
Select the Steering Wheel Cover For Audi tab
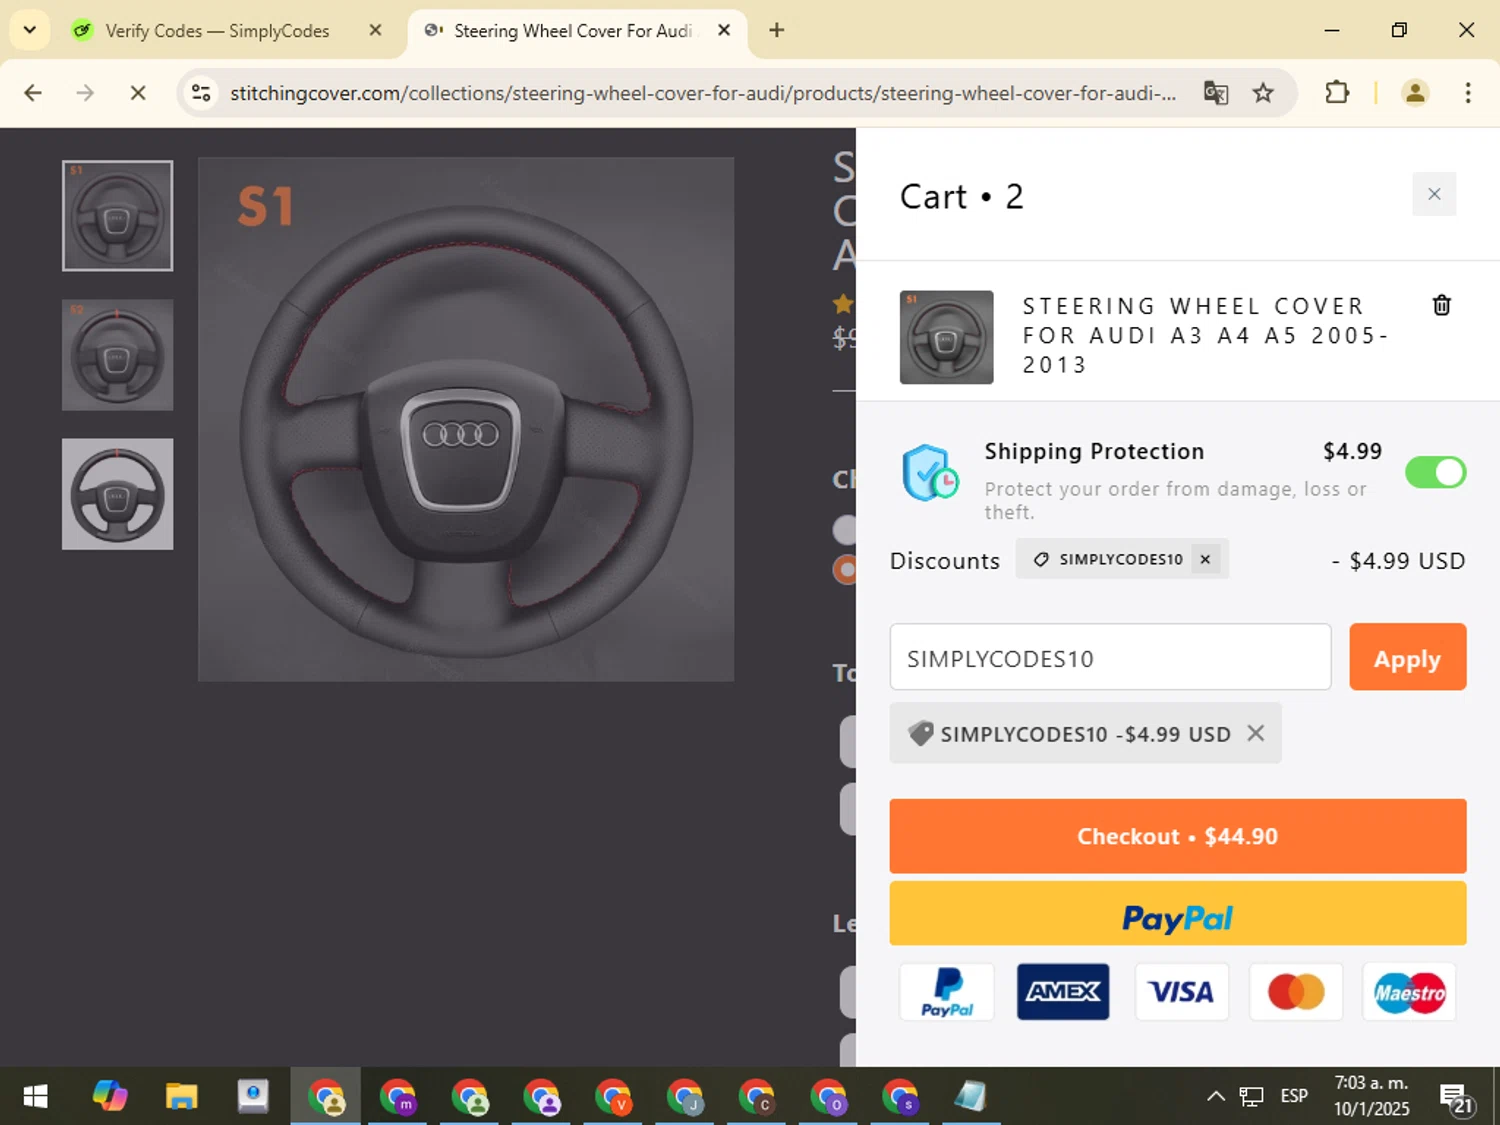click(572, 31)
